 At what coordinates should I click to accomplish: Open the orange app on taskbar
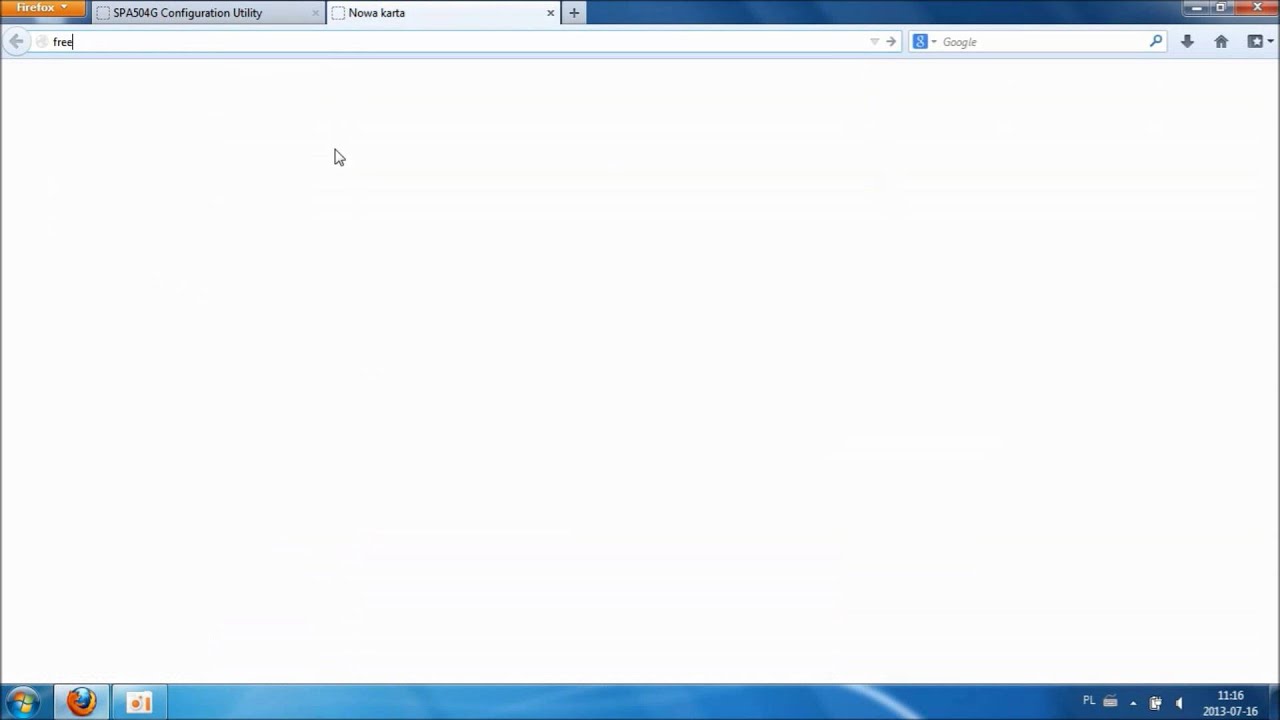139,702
